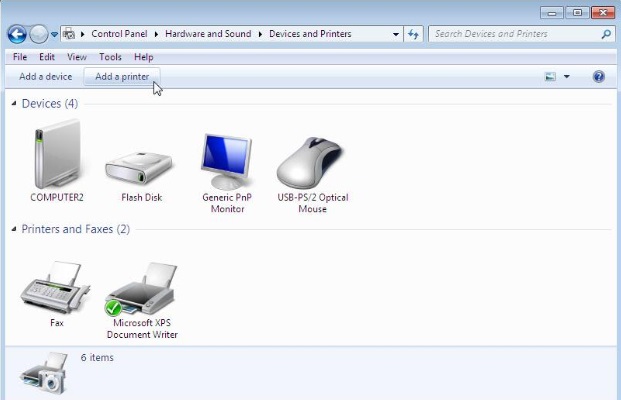Collapse the Printers and Faxes group
Screen dimensions: 621x400
(x=14, y=230)
